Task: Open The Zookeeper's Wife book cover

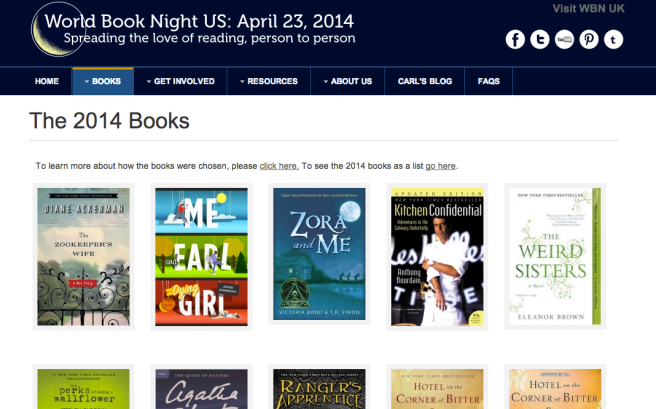Action: [x=83, y=256]
